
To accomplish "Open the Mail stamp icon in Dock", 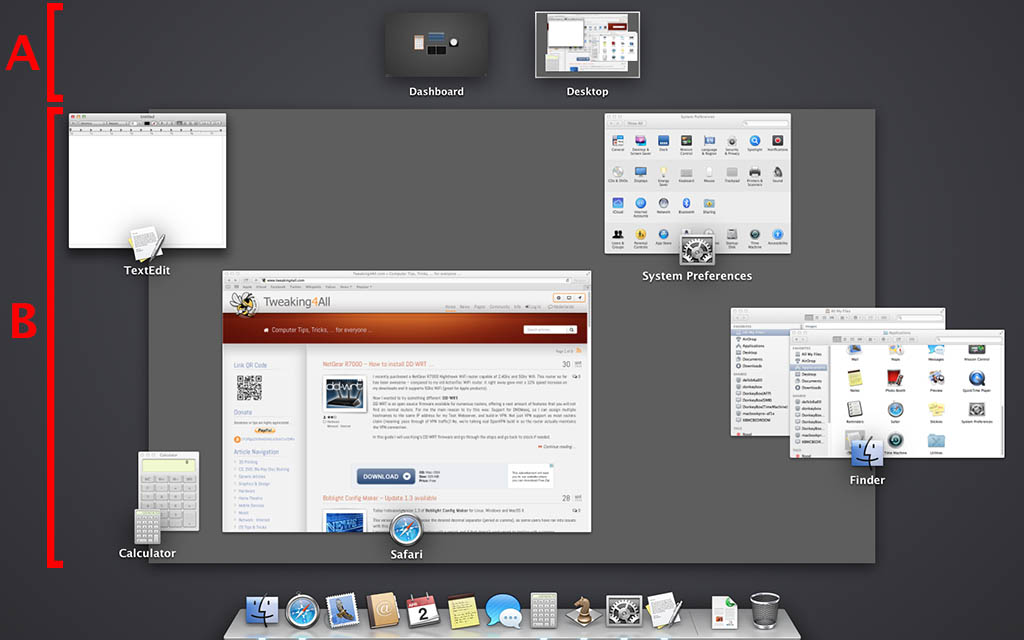I will [342, 610].
